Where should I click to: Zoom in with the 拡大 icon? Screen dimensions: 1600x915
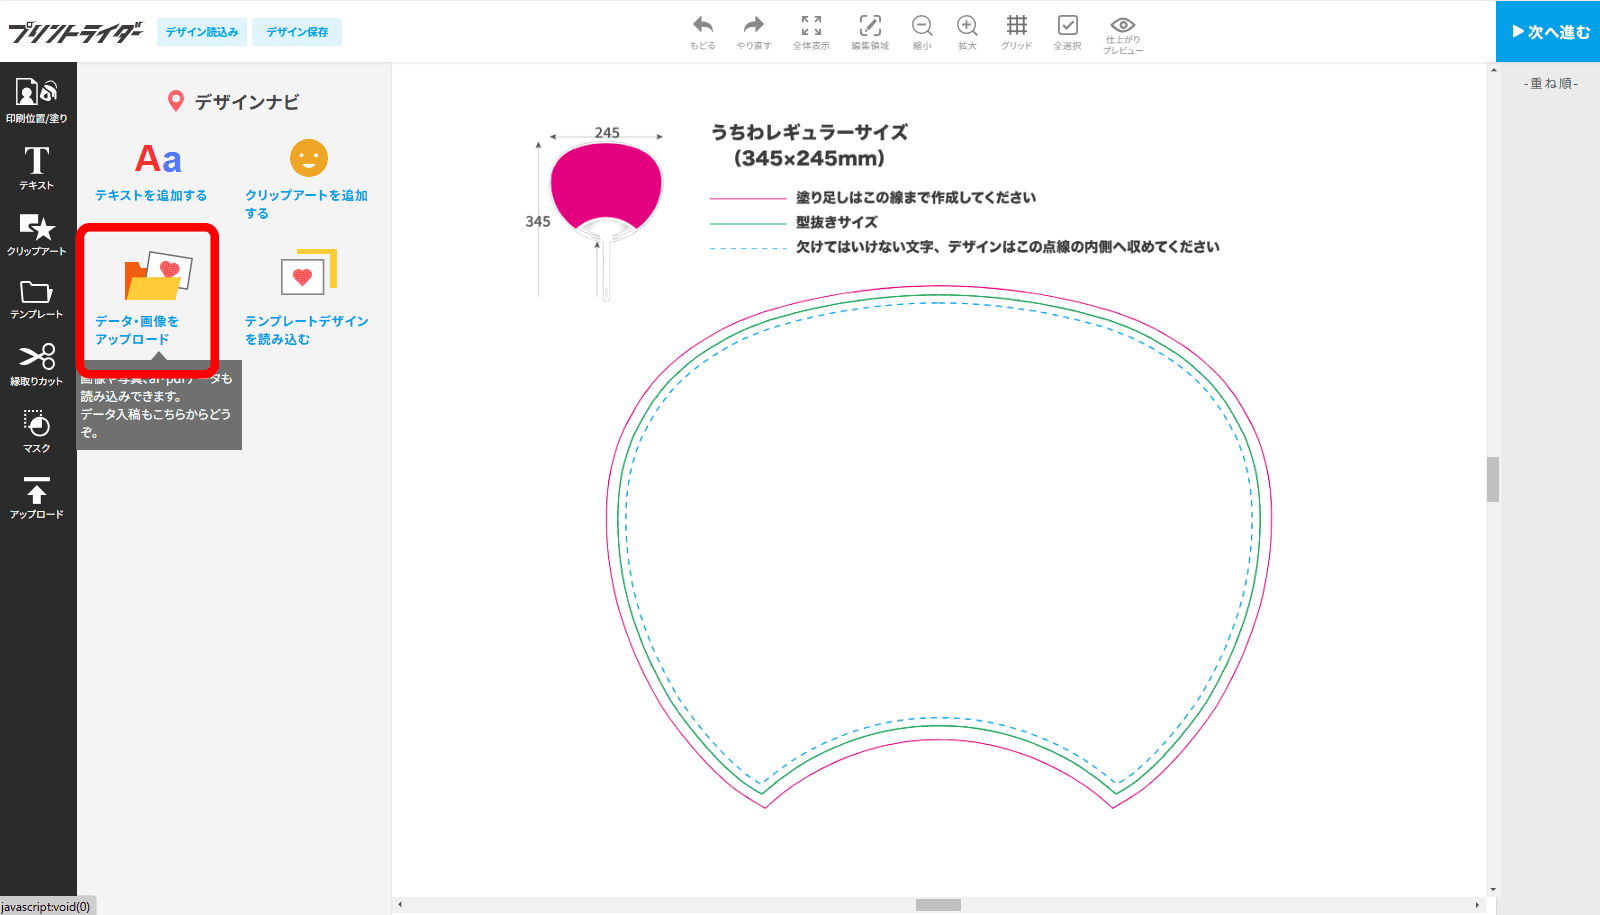[967, 32]
